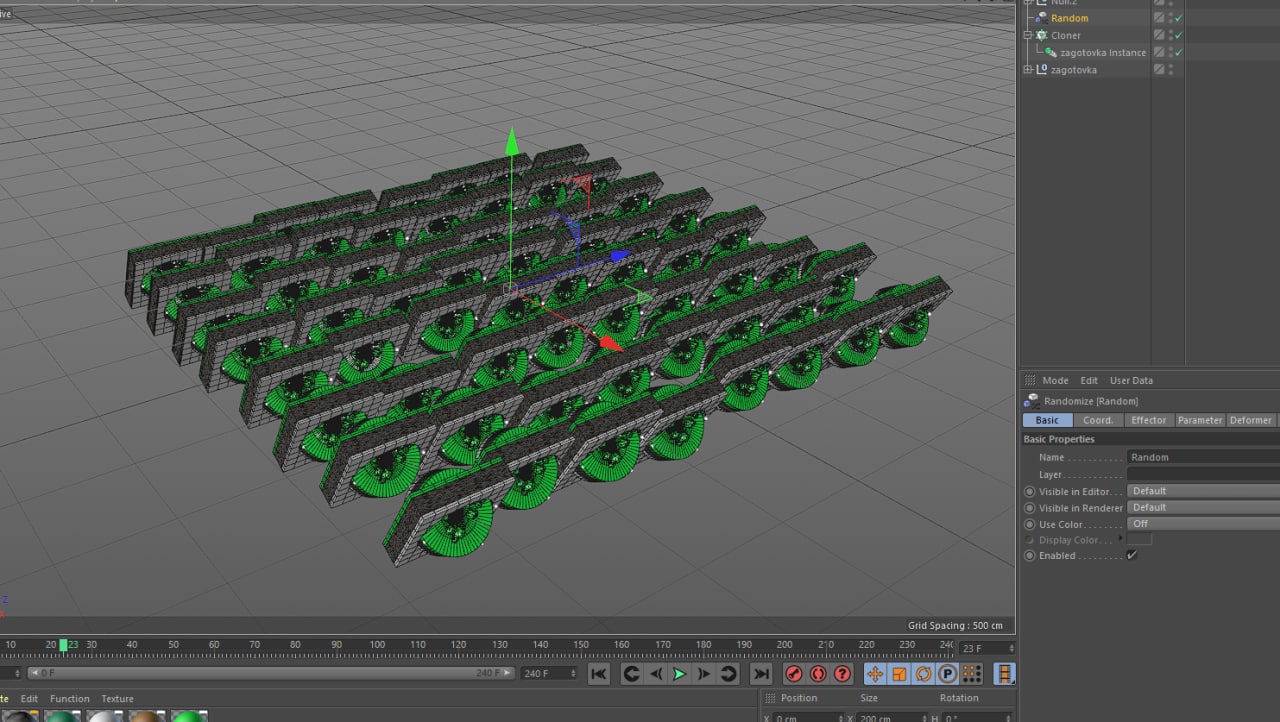Switch to Coord. tab
This screenshot has height=722, width=1280.
pyautogui.click(x=1098, y=420)
